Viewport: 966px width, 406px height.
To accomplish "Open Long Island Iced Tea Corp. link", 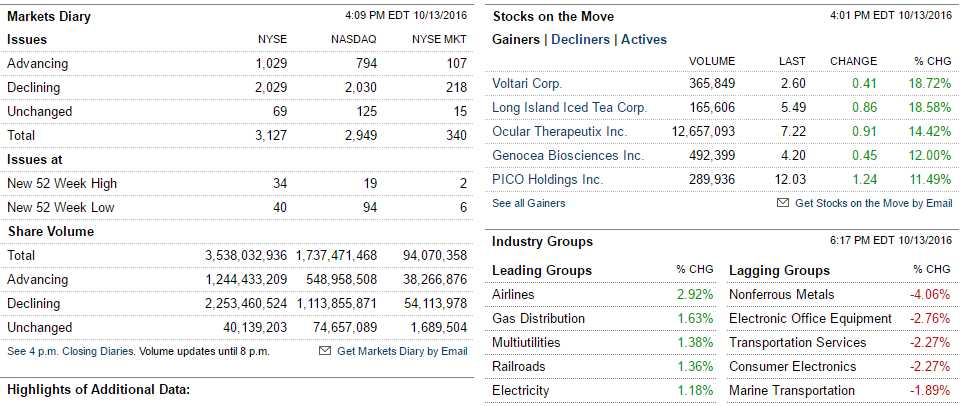I will coord(570,107).
